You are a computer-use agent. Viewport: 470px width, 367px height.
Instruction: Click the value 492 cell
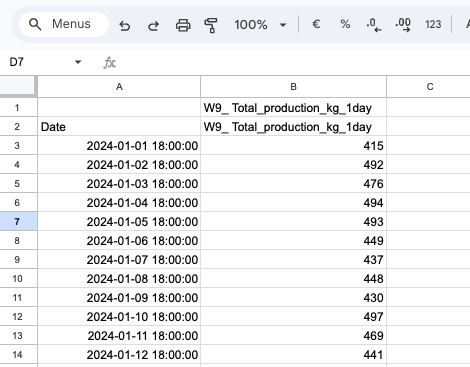tap(293, 165)
